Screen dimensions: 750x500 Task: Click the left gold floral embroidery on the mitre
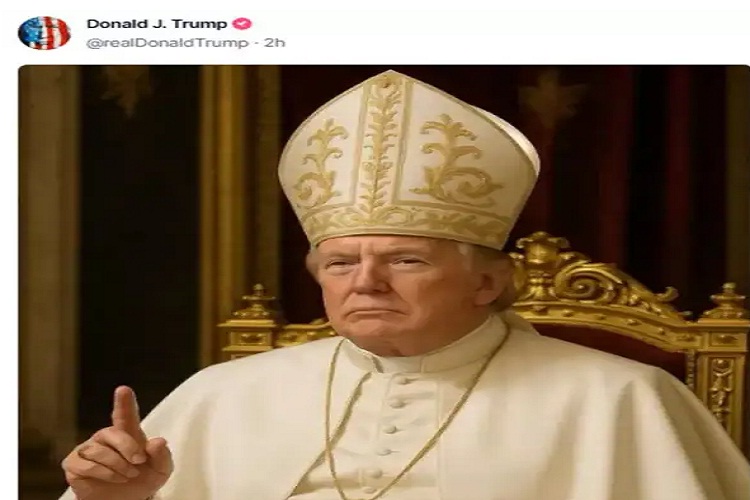click(x=320, y=163)
